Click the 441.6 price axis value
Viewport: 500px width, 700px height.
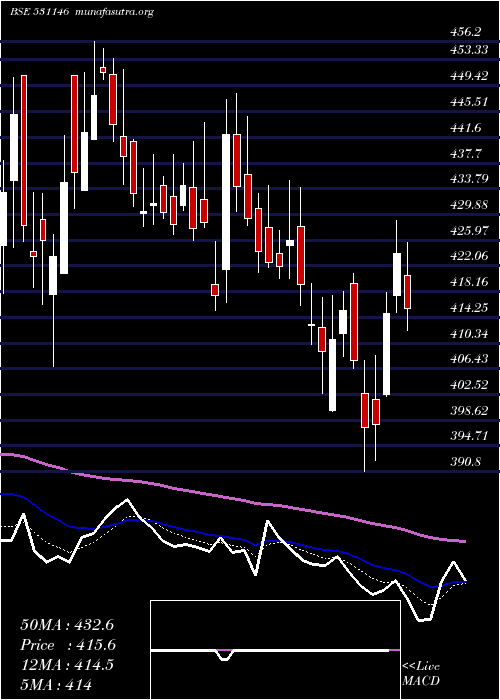point(466,128)
